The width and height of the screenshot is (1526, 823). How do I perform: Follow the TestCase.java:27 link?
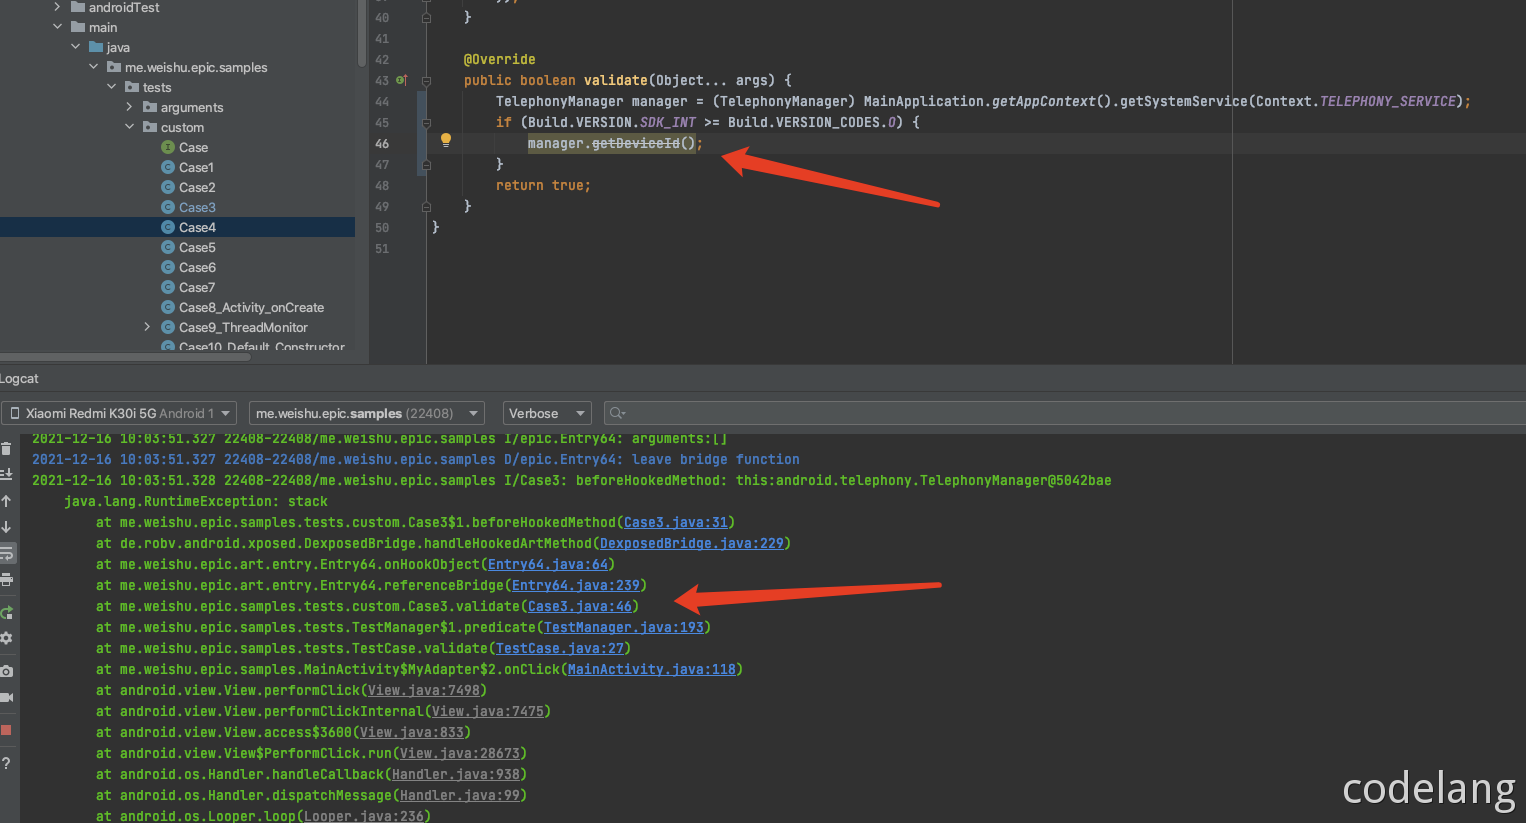pos(560,648)
